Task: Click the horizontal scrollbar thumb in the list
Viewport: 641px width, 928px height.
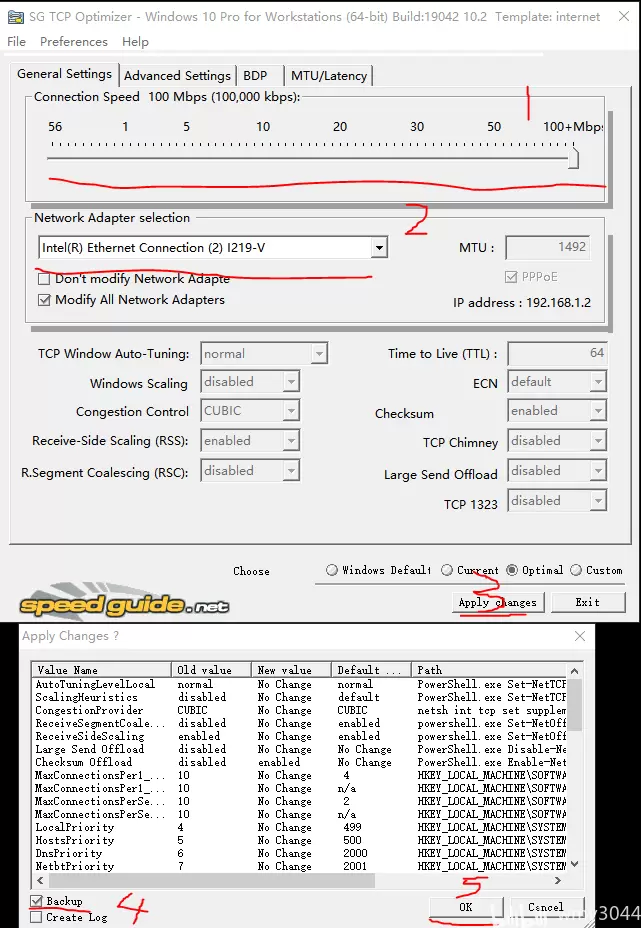Action: coord(211,881)
